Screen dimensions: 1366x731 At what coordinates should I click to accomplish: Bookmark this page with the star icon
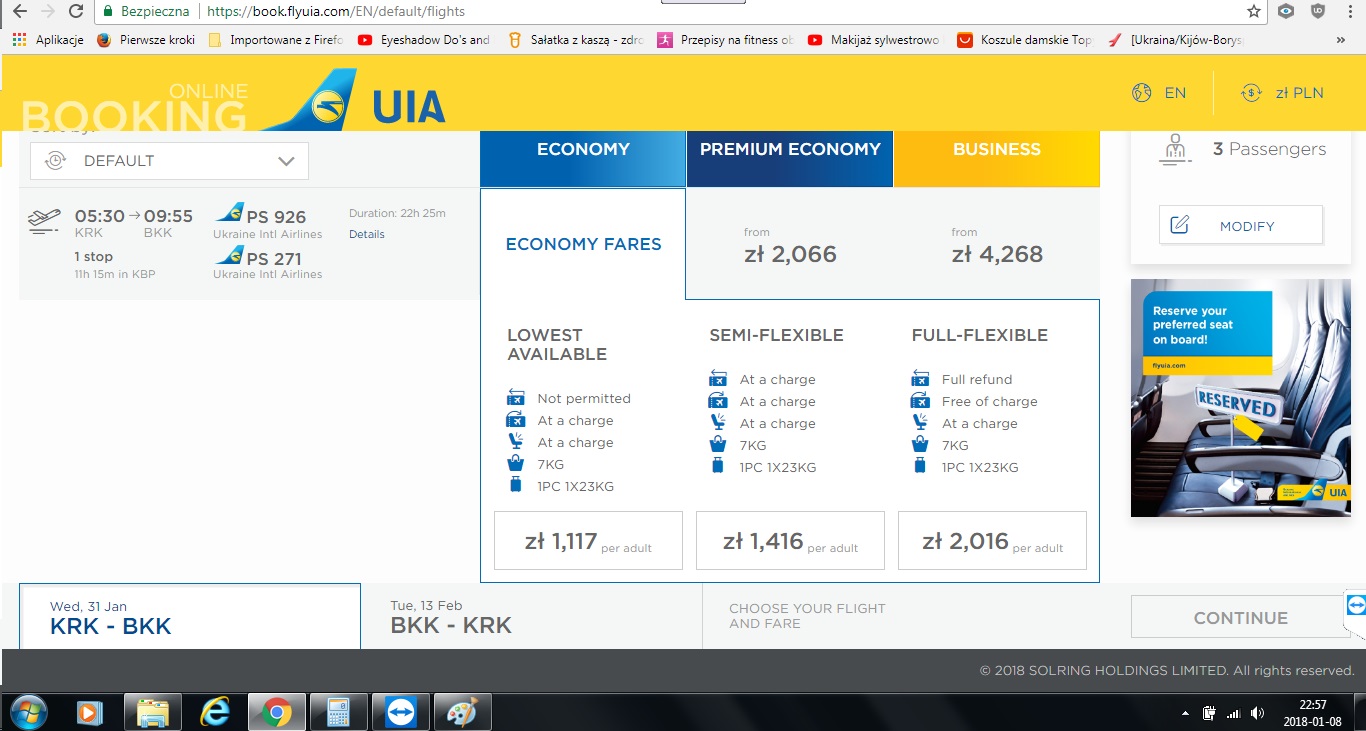[1254, 11]
